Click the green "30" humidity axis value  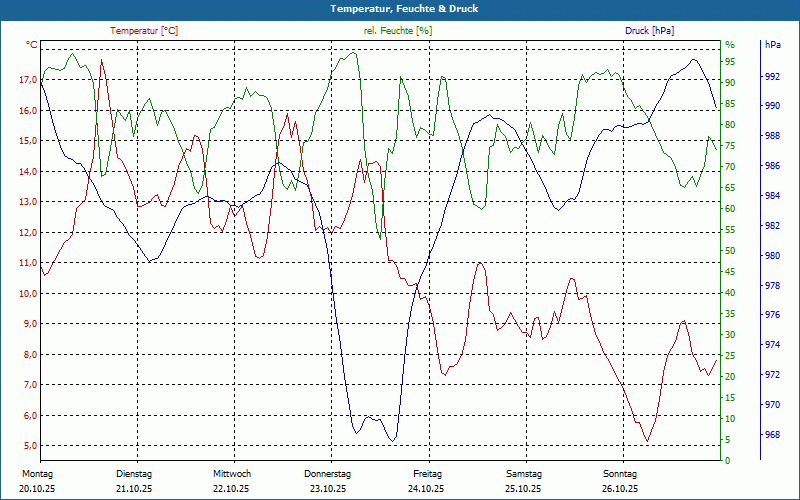click(730, 335)
